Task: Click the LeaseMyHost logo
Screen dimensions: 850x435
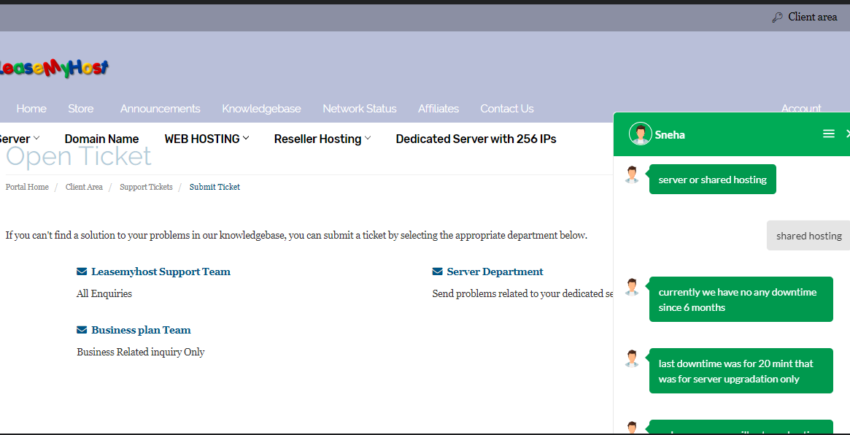Action: [53, 68]
